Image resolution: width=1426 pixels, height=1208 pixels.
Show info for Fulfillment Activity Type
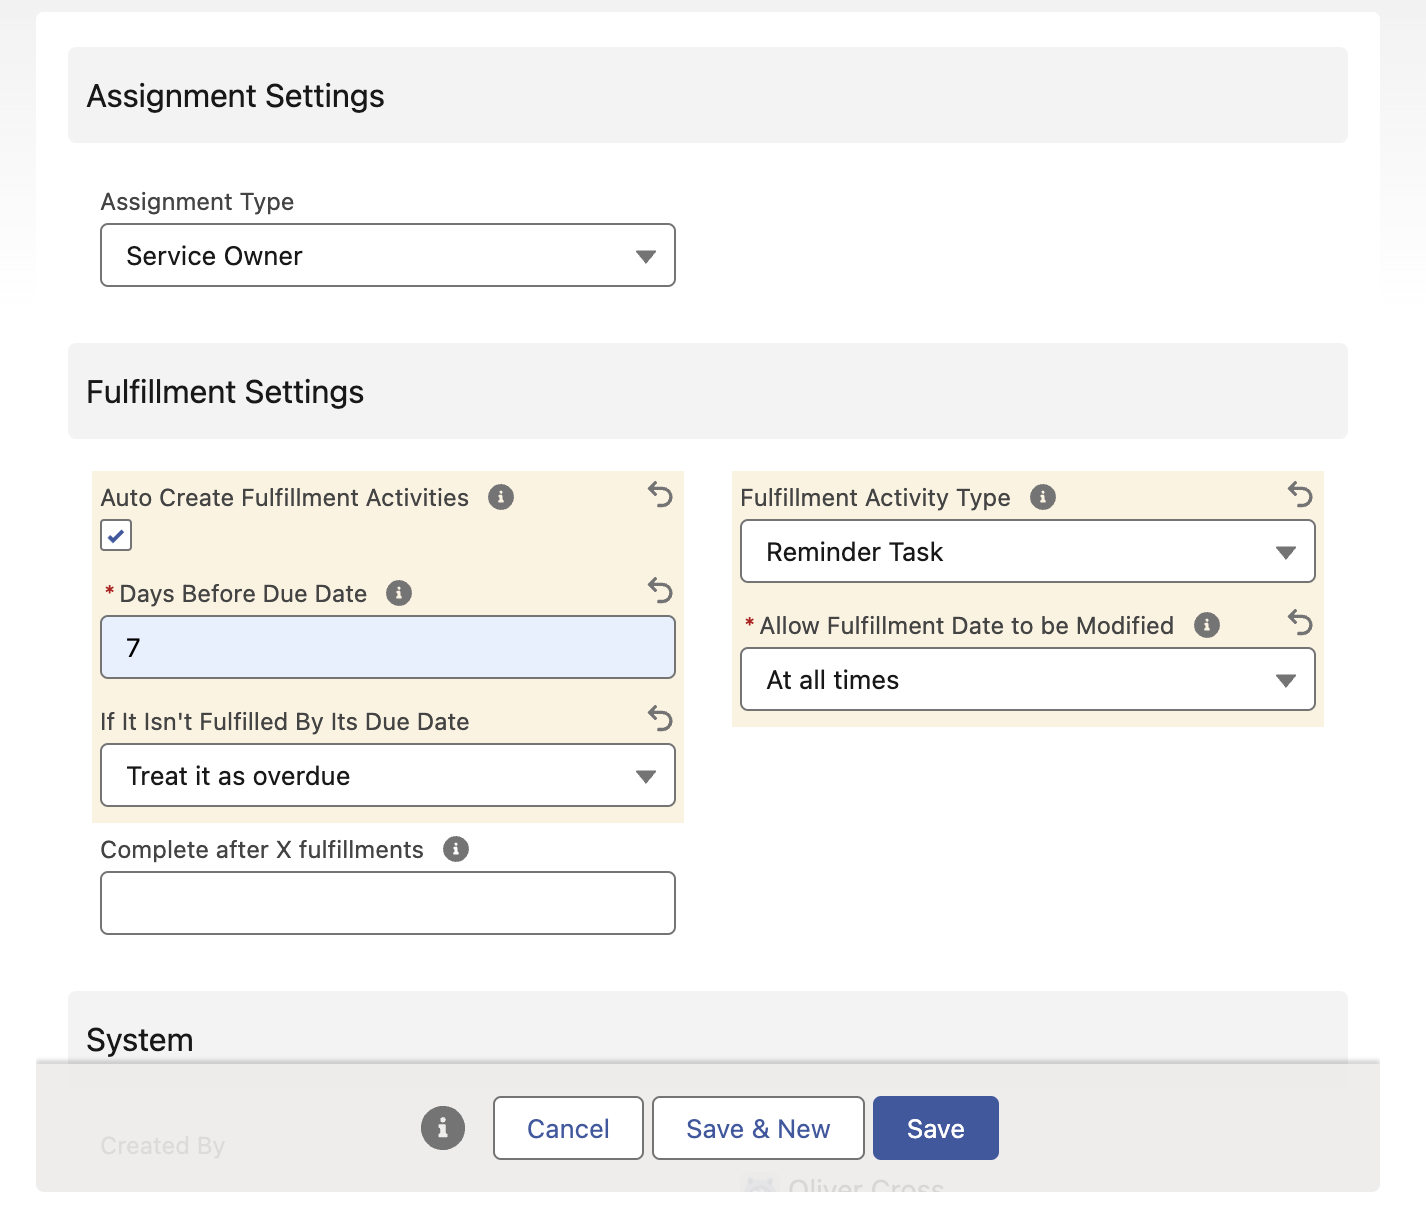point(1043,497)
